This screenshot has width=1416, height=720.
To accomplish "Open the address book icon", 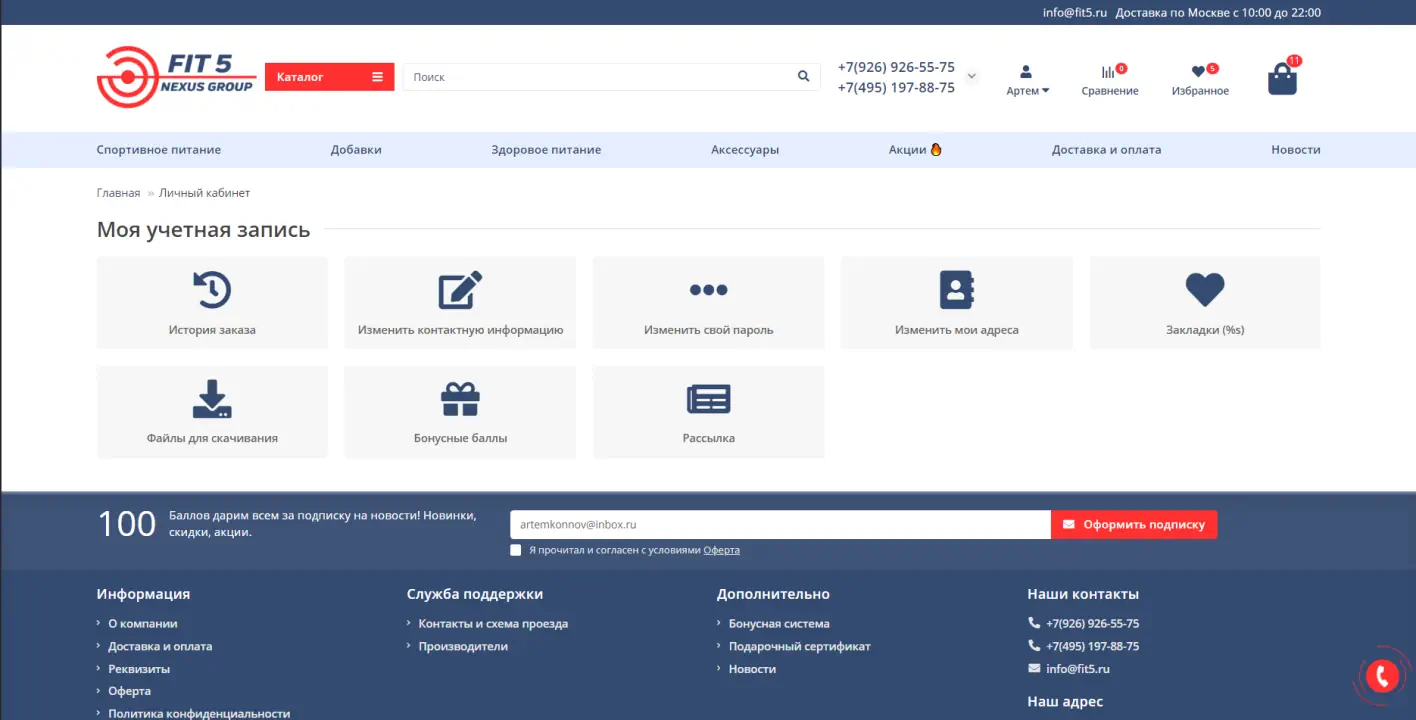I will coord(956,290).
